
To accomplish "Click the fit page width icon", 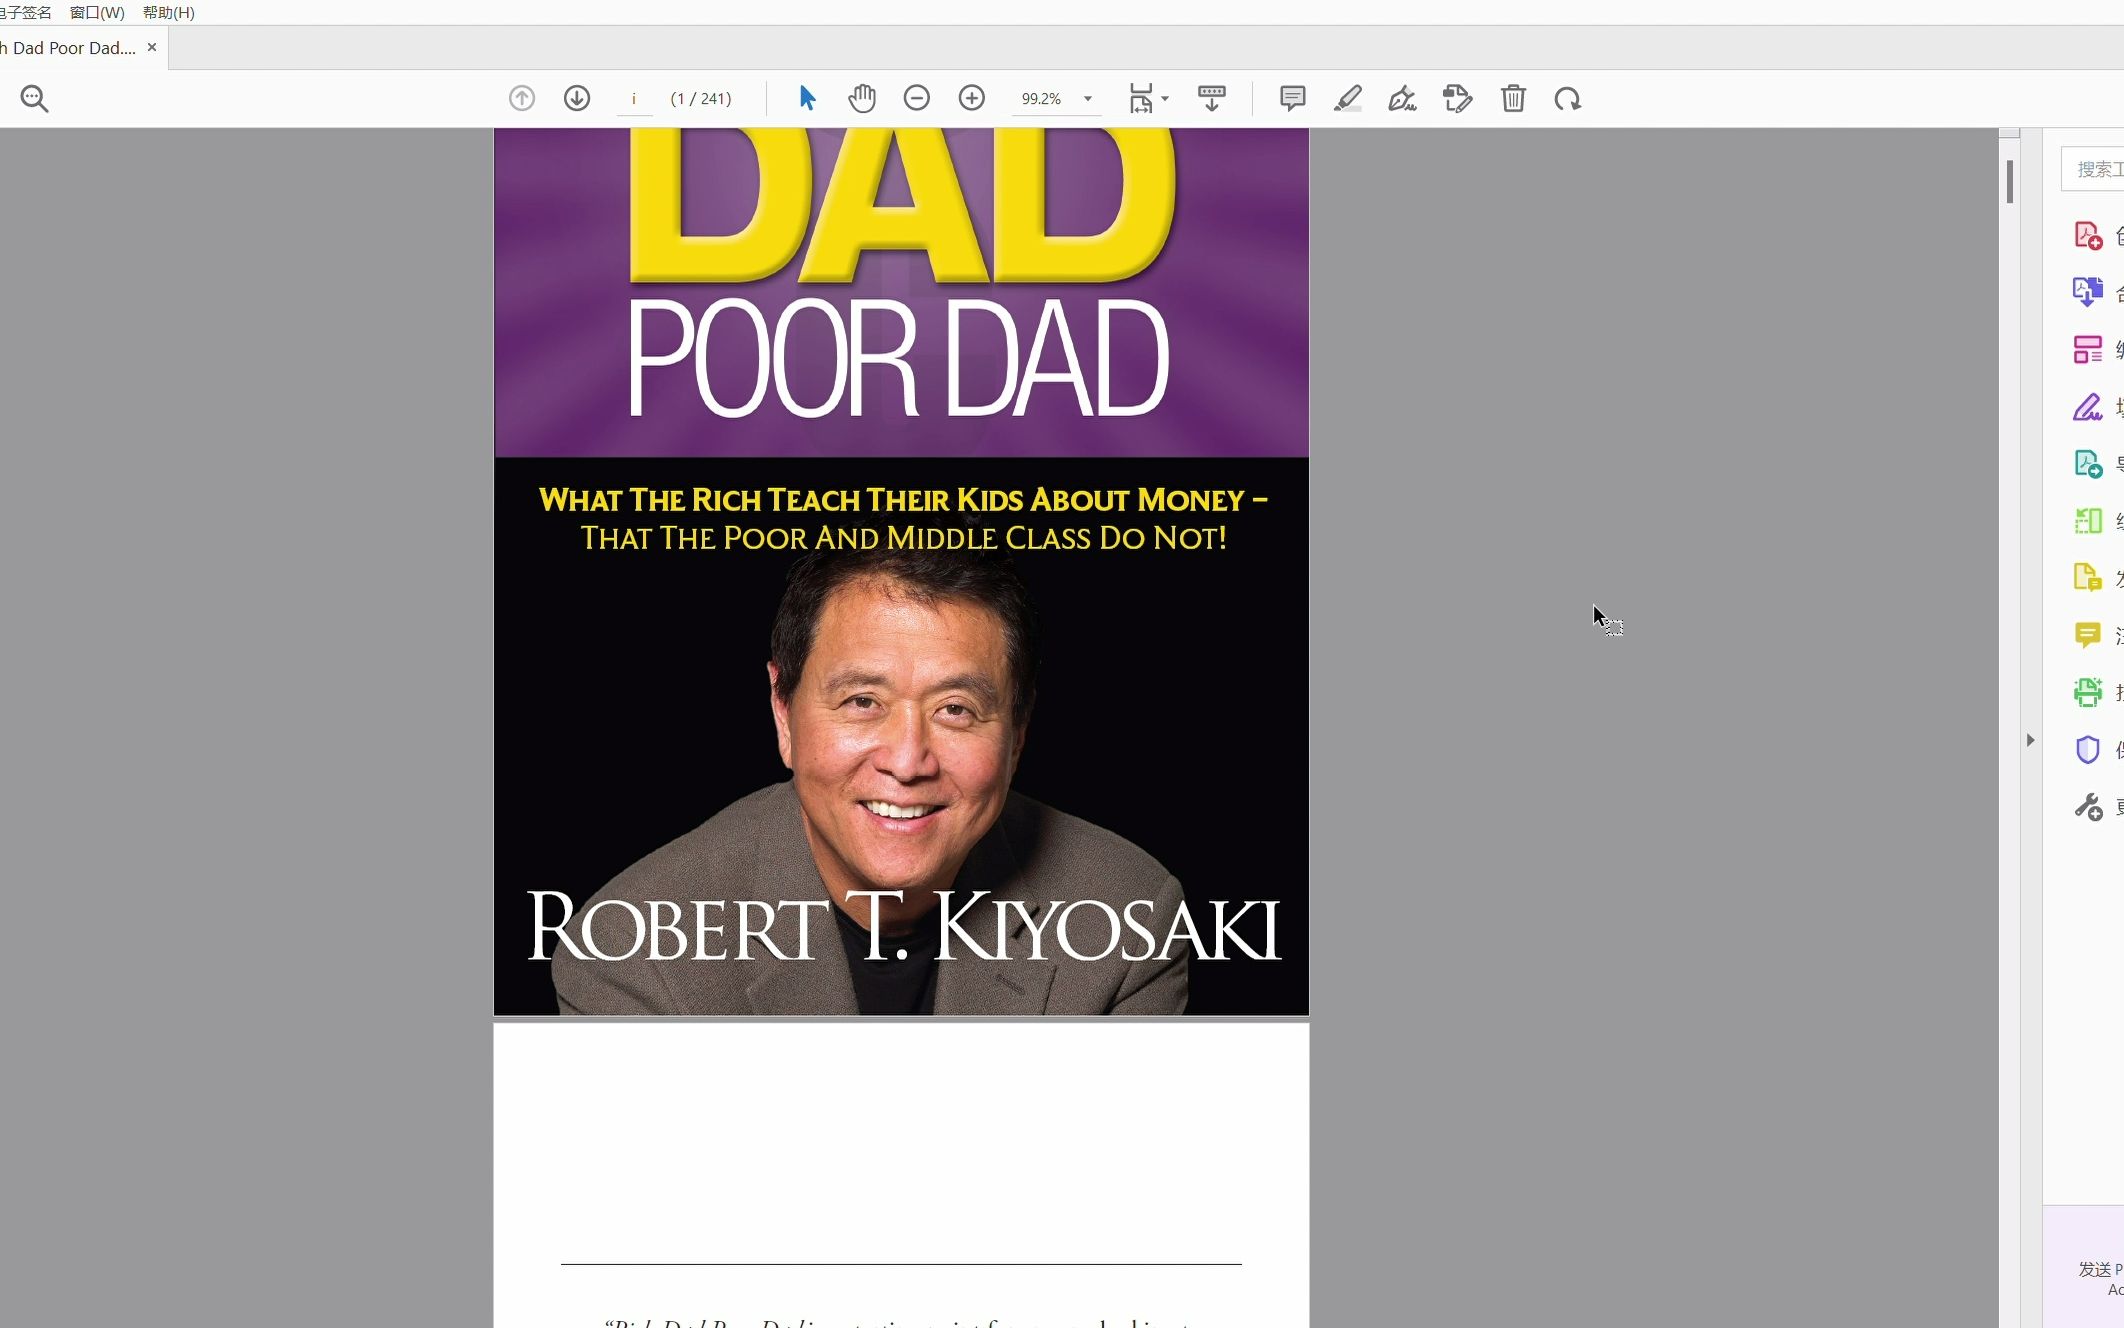I will click(1141, 98).
